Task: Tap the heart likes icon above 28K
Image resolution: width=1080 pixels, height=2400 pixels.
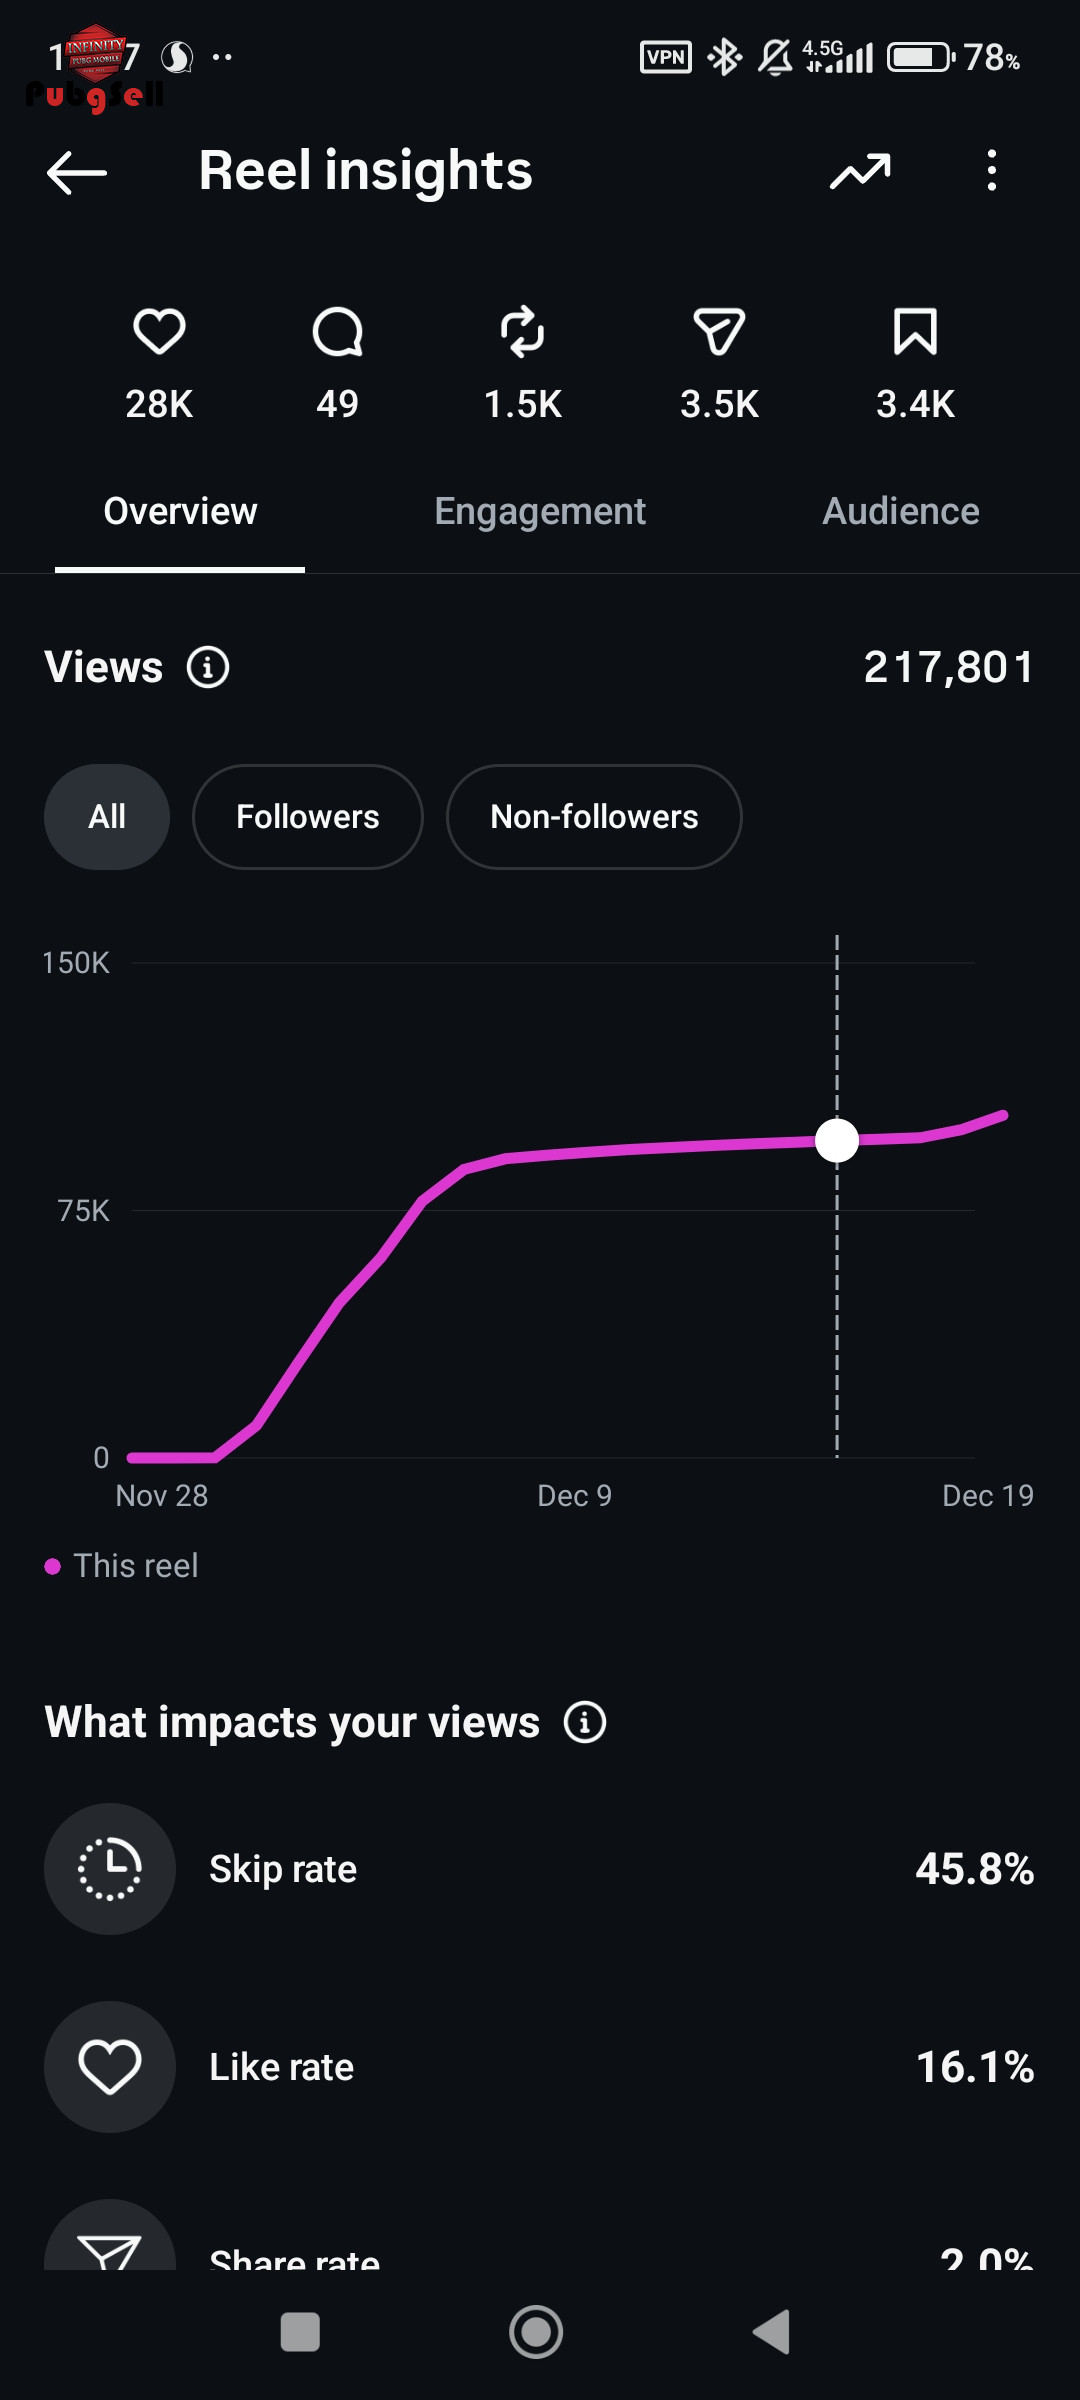Action: pos(159,332)
